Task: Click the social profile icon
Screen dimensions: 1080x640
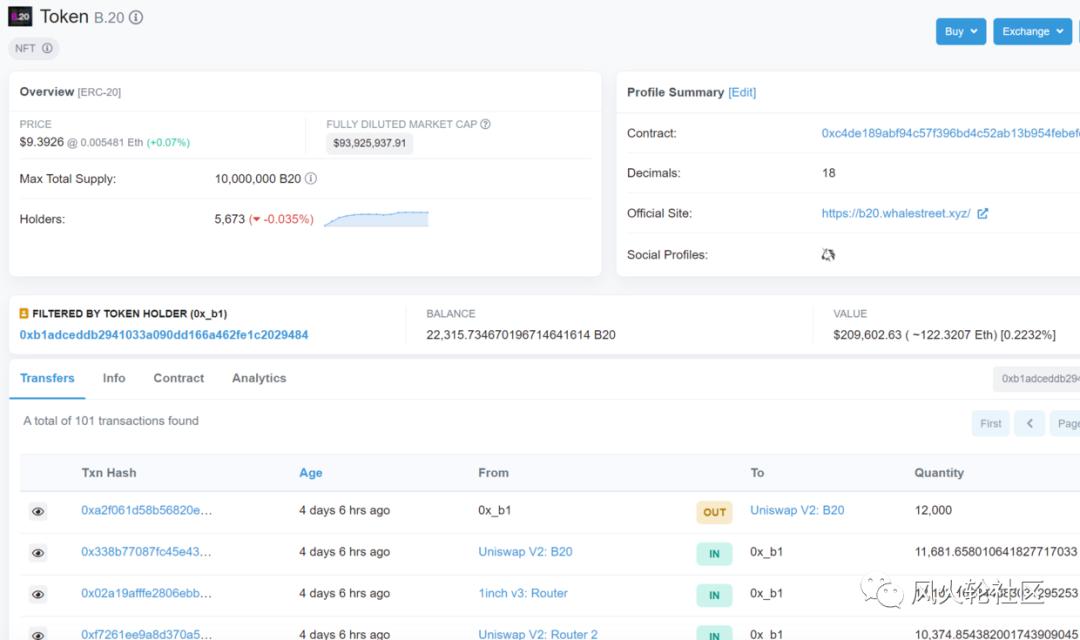Action: [x=828, y=254]
